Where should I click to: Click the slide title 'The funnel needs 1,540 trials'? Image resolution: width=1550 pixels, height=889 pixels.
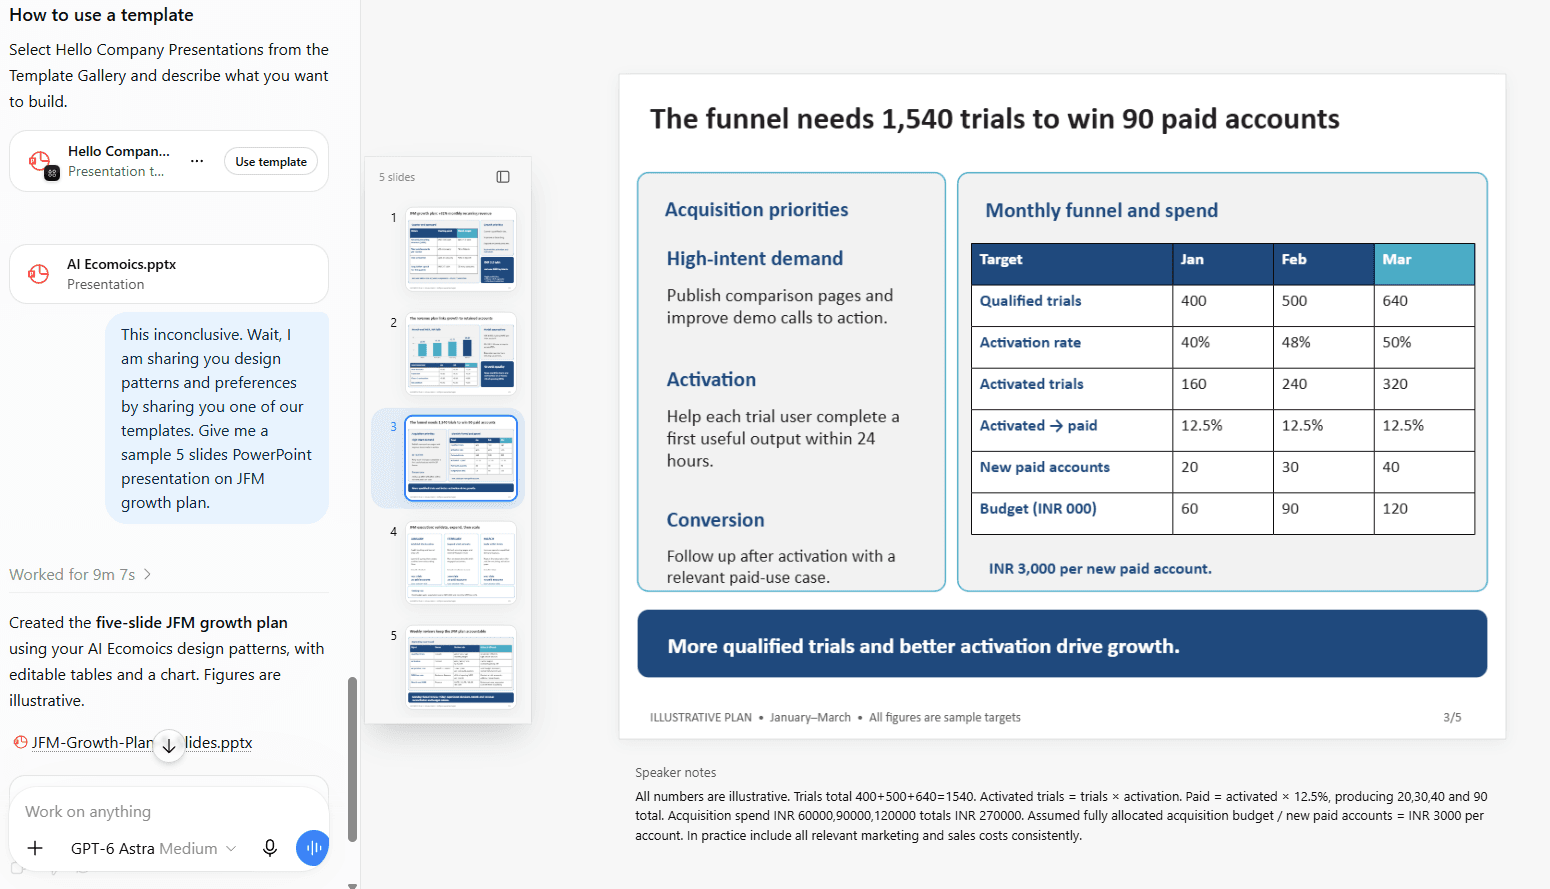pyautogui.click(x=994, y=119)
